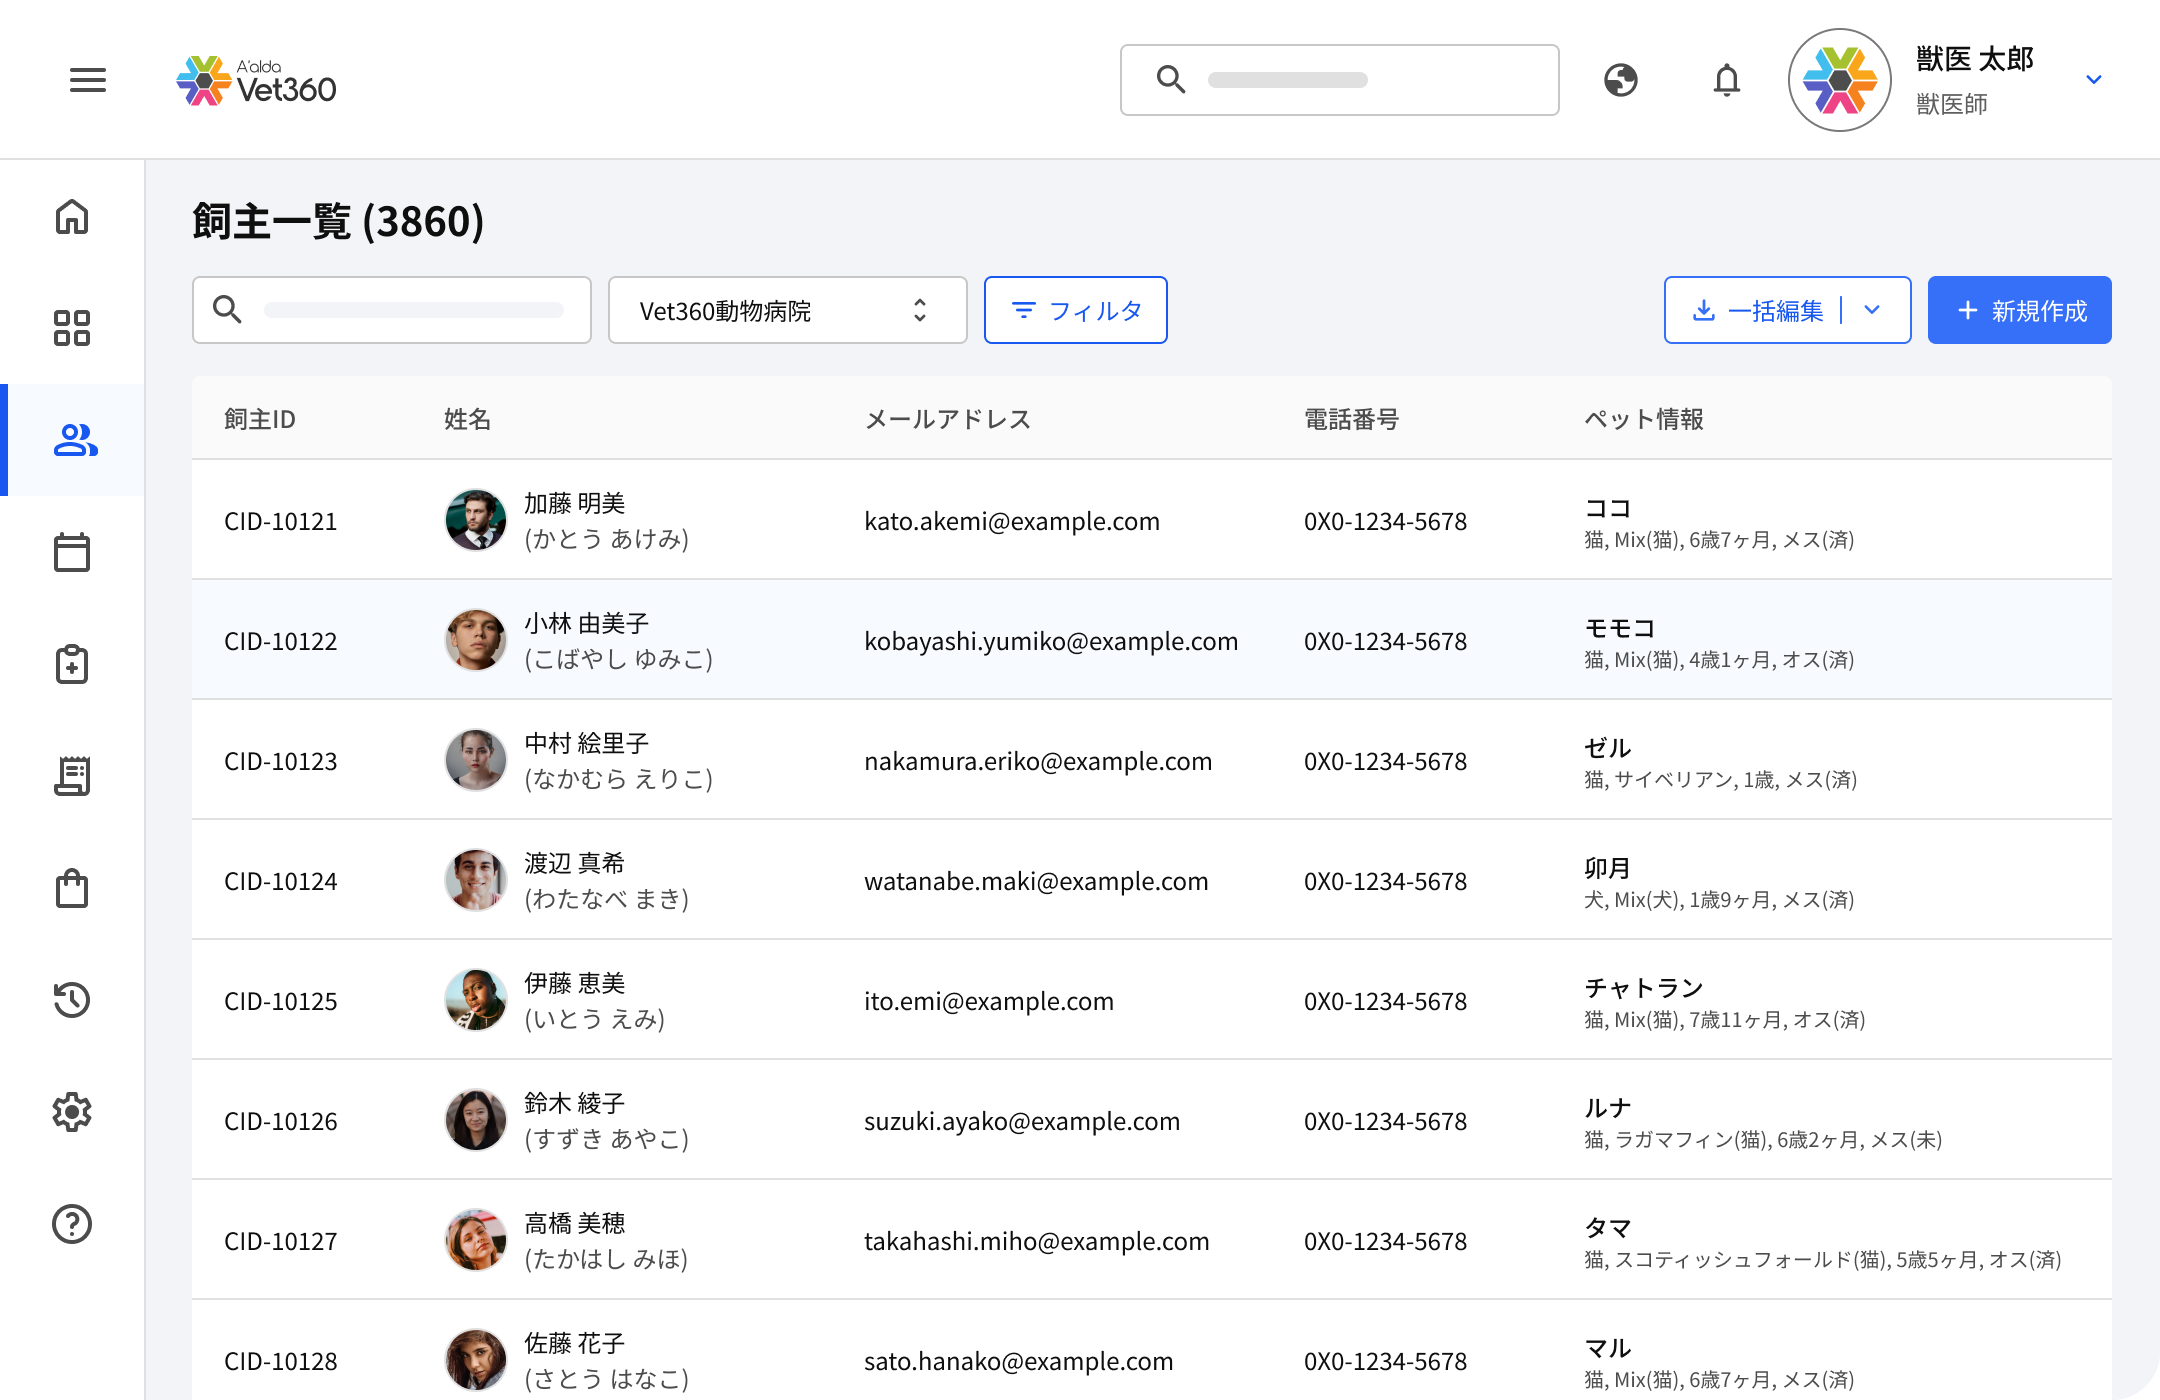
Task: Open the dashboard grid icon
Action: pos(72,328)
